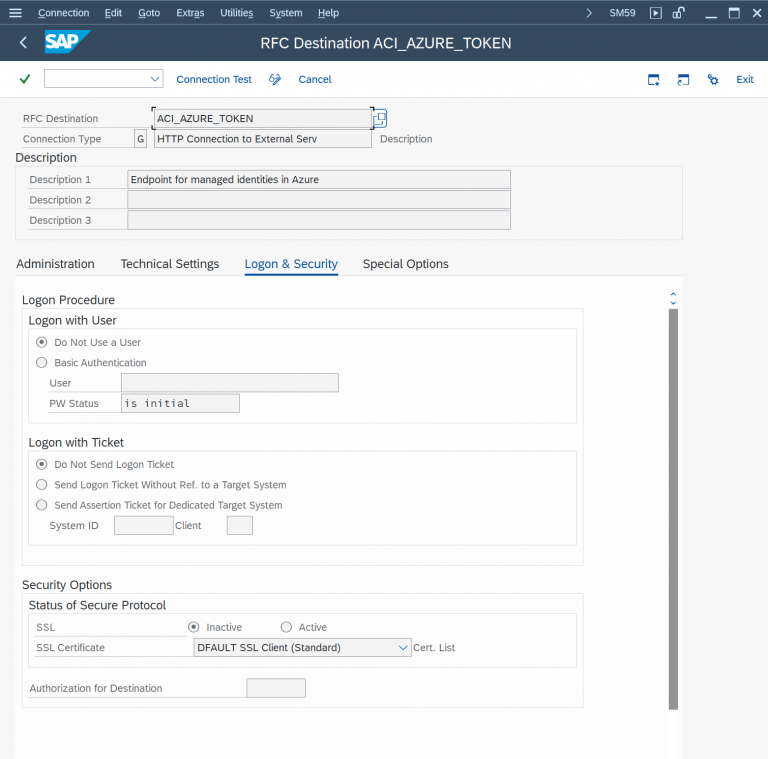Toggle display/change glasses-pencil icon
Screen dimensions: 768x759
[275, 79]
